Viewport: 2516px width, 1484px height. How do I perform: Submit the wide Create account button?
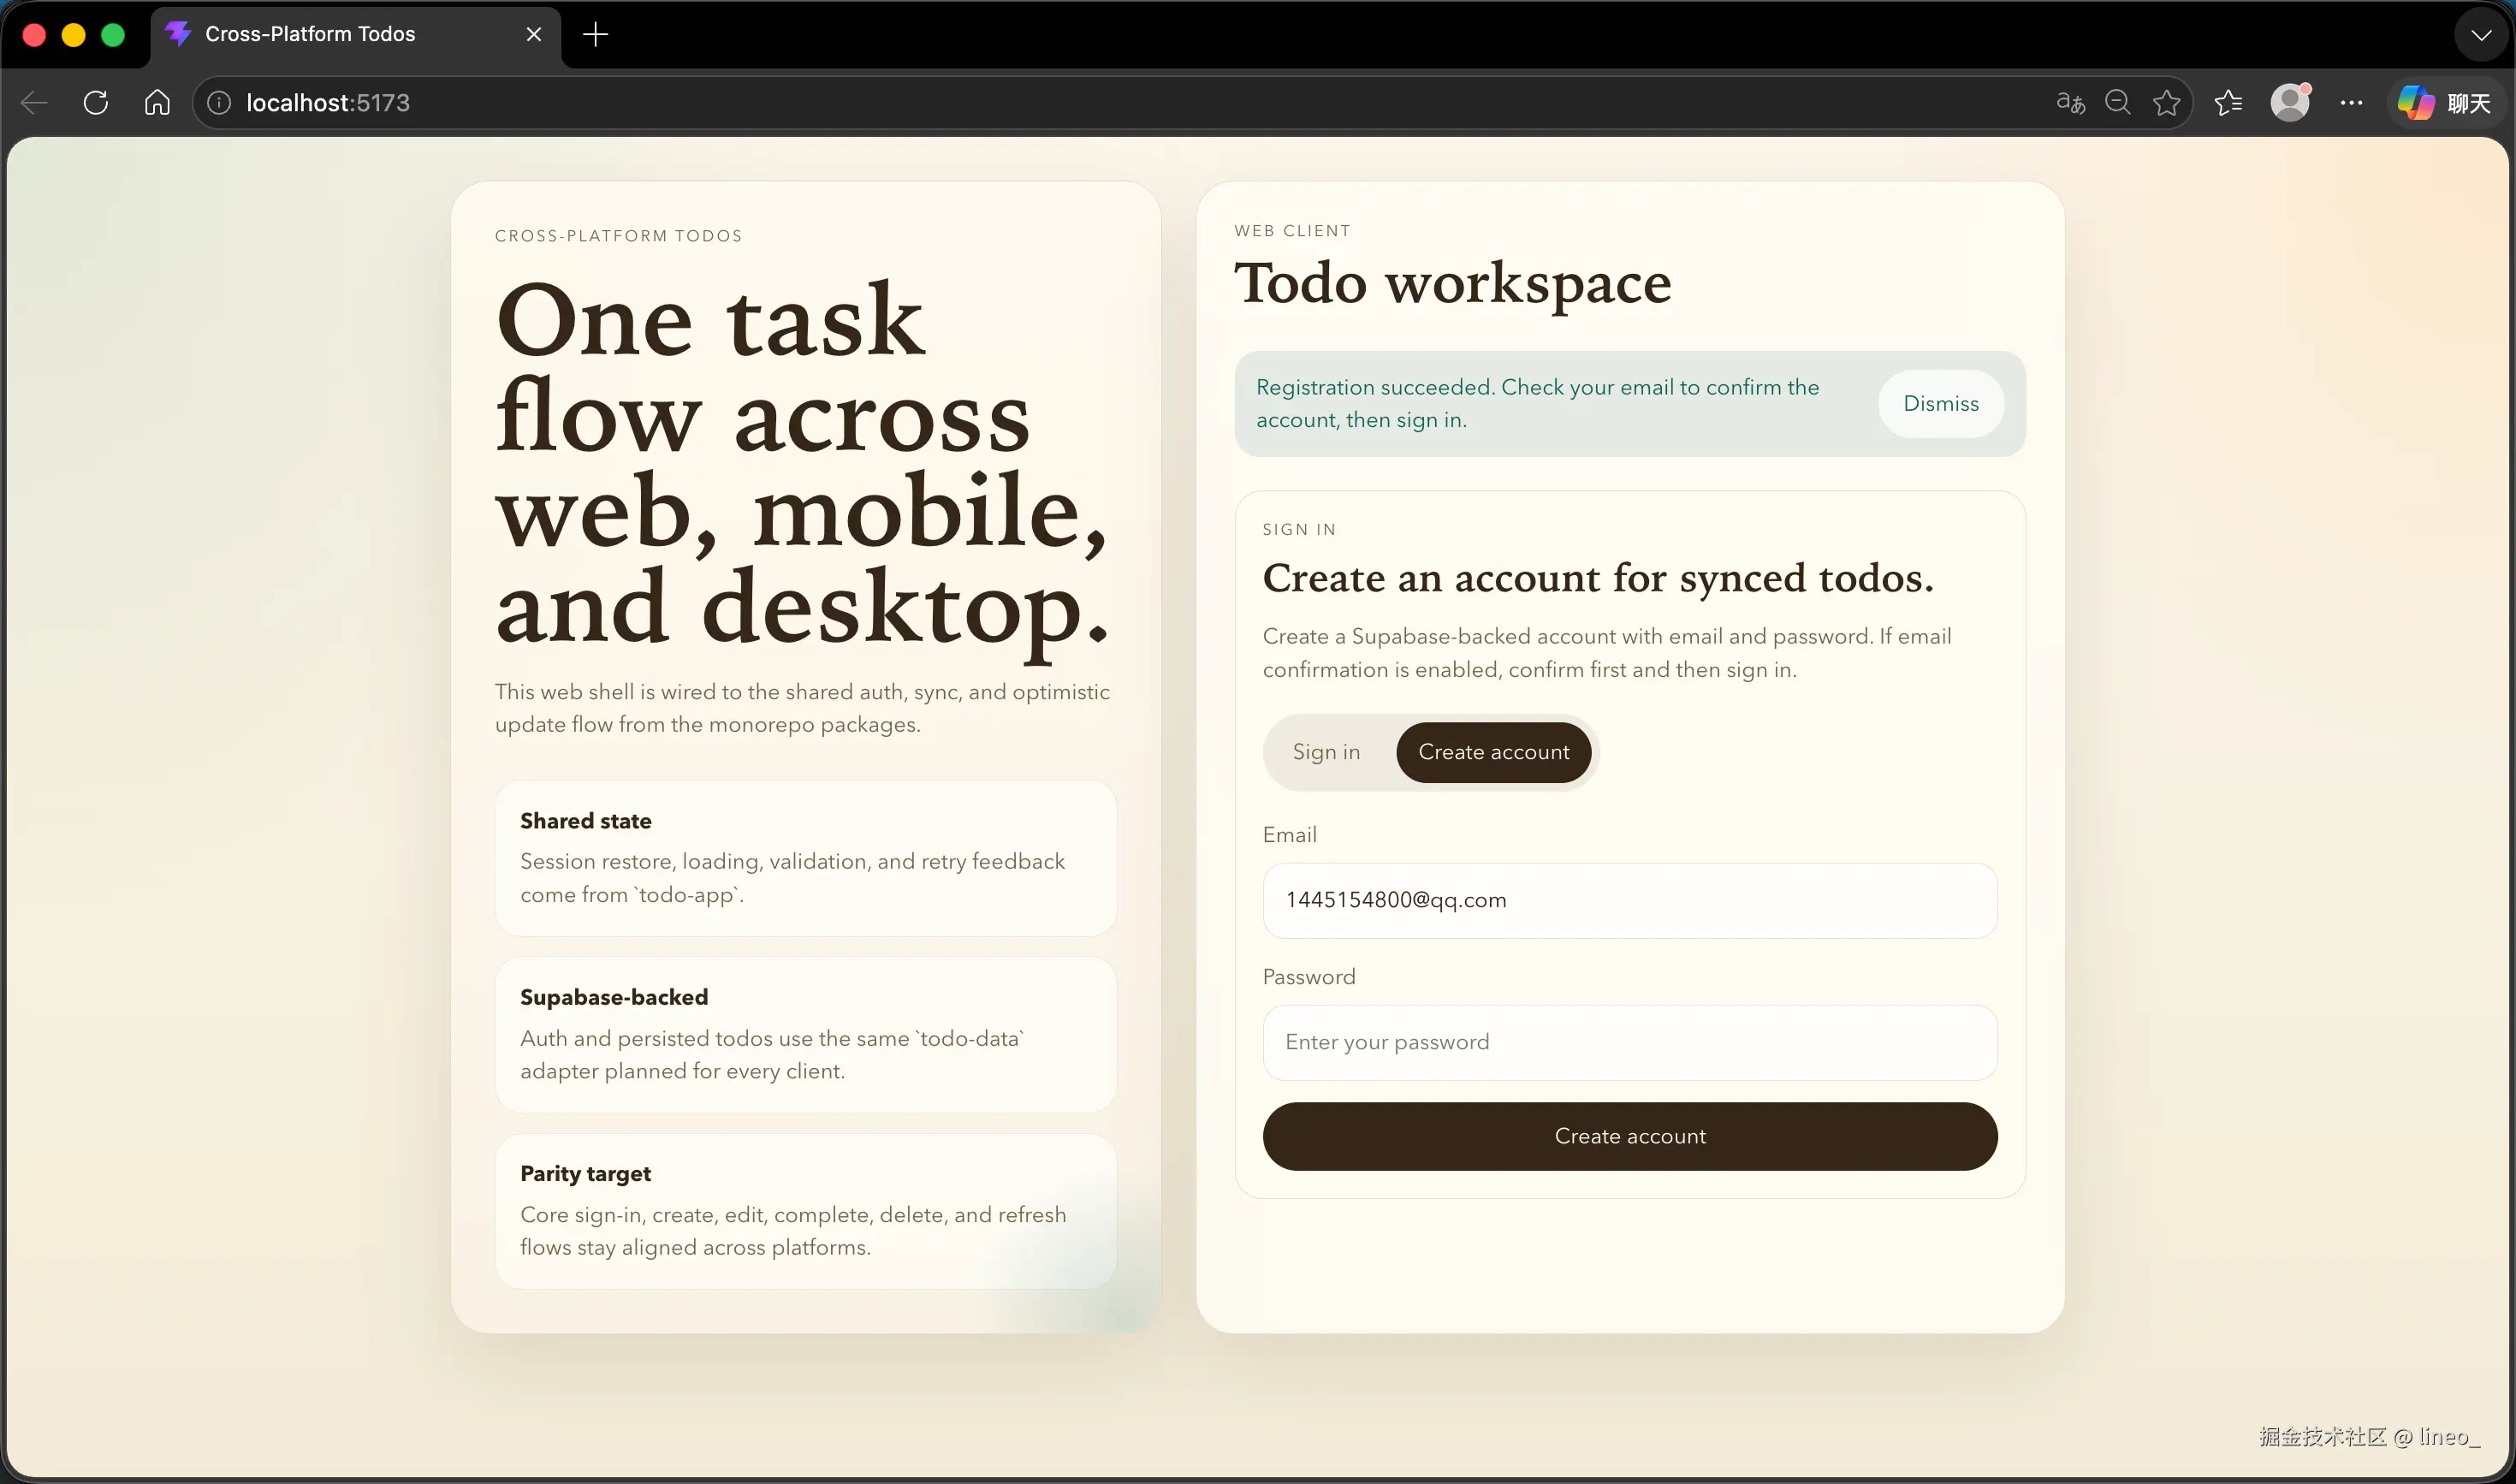[1629, 1136]
